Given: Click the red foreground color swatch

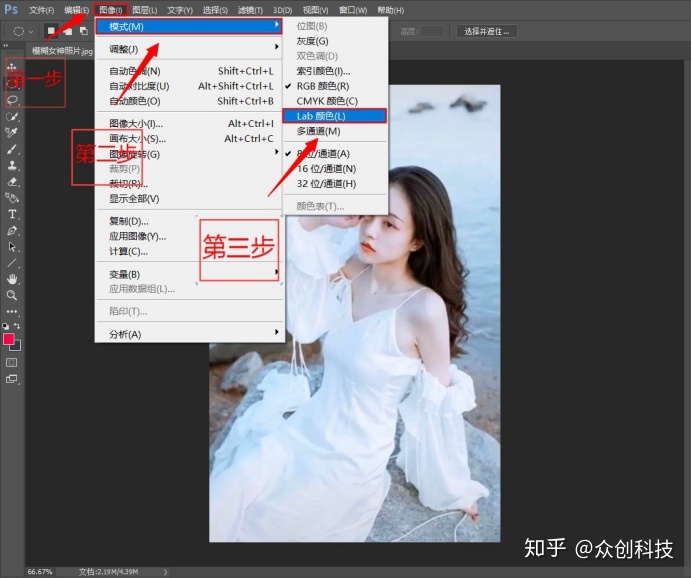Looking at the screenshot, I should [x=8, y=338].
